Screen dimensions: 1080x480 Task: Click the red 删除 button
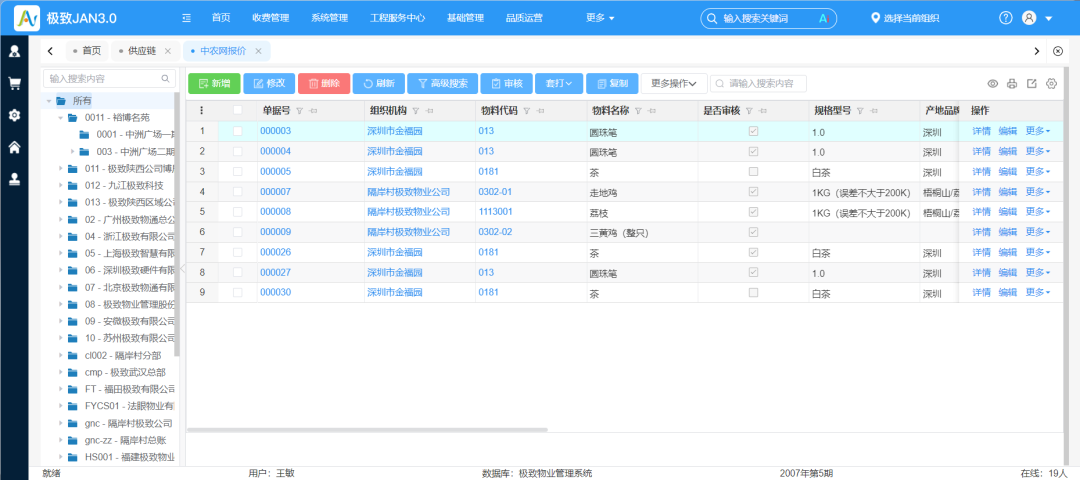tap(324, 84)
